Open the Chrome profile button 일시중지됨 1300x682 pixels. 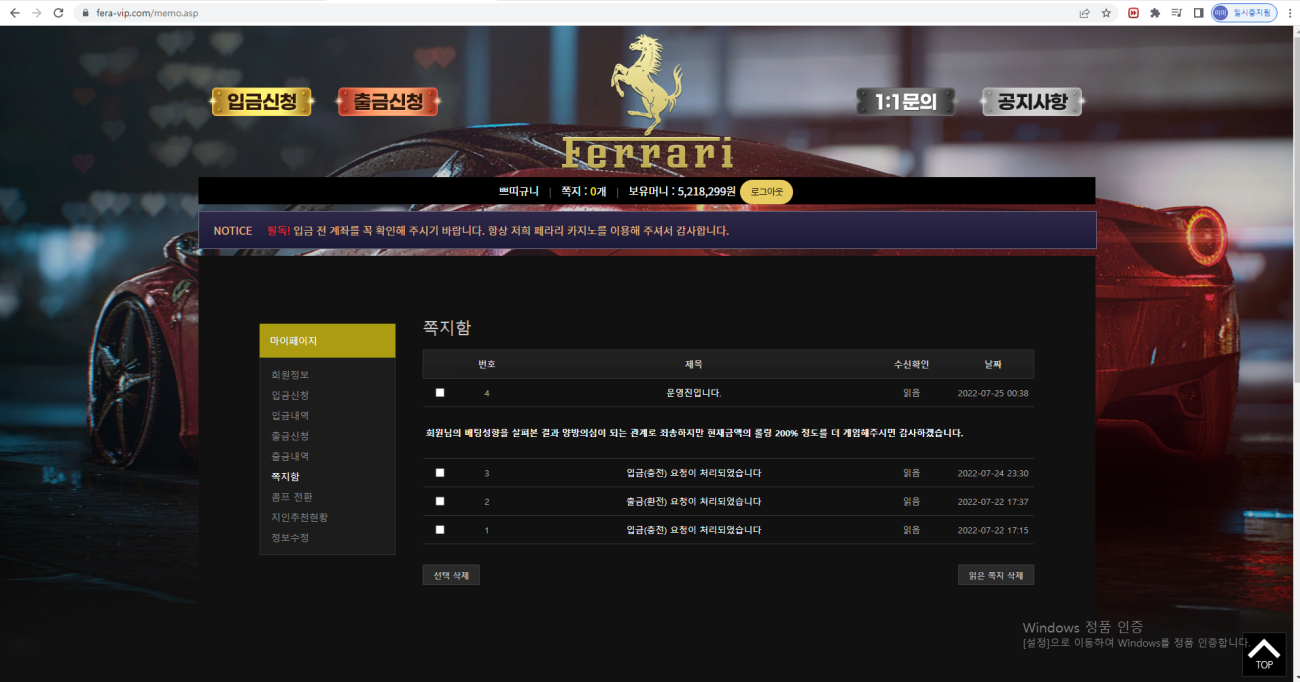tap(1244, 13)
